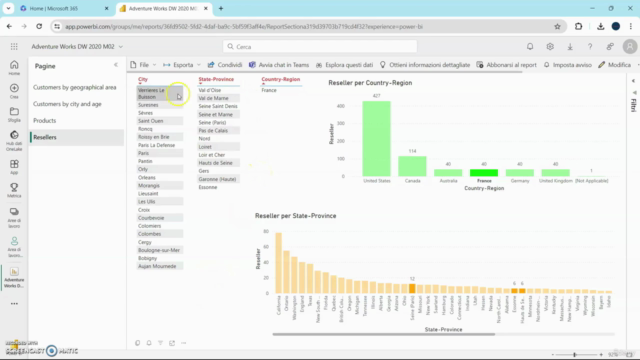Image resolution: width=640 pixels, height=360 pixels.
Task: Click Imposta avviso
Action: point(567,65)
